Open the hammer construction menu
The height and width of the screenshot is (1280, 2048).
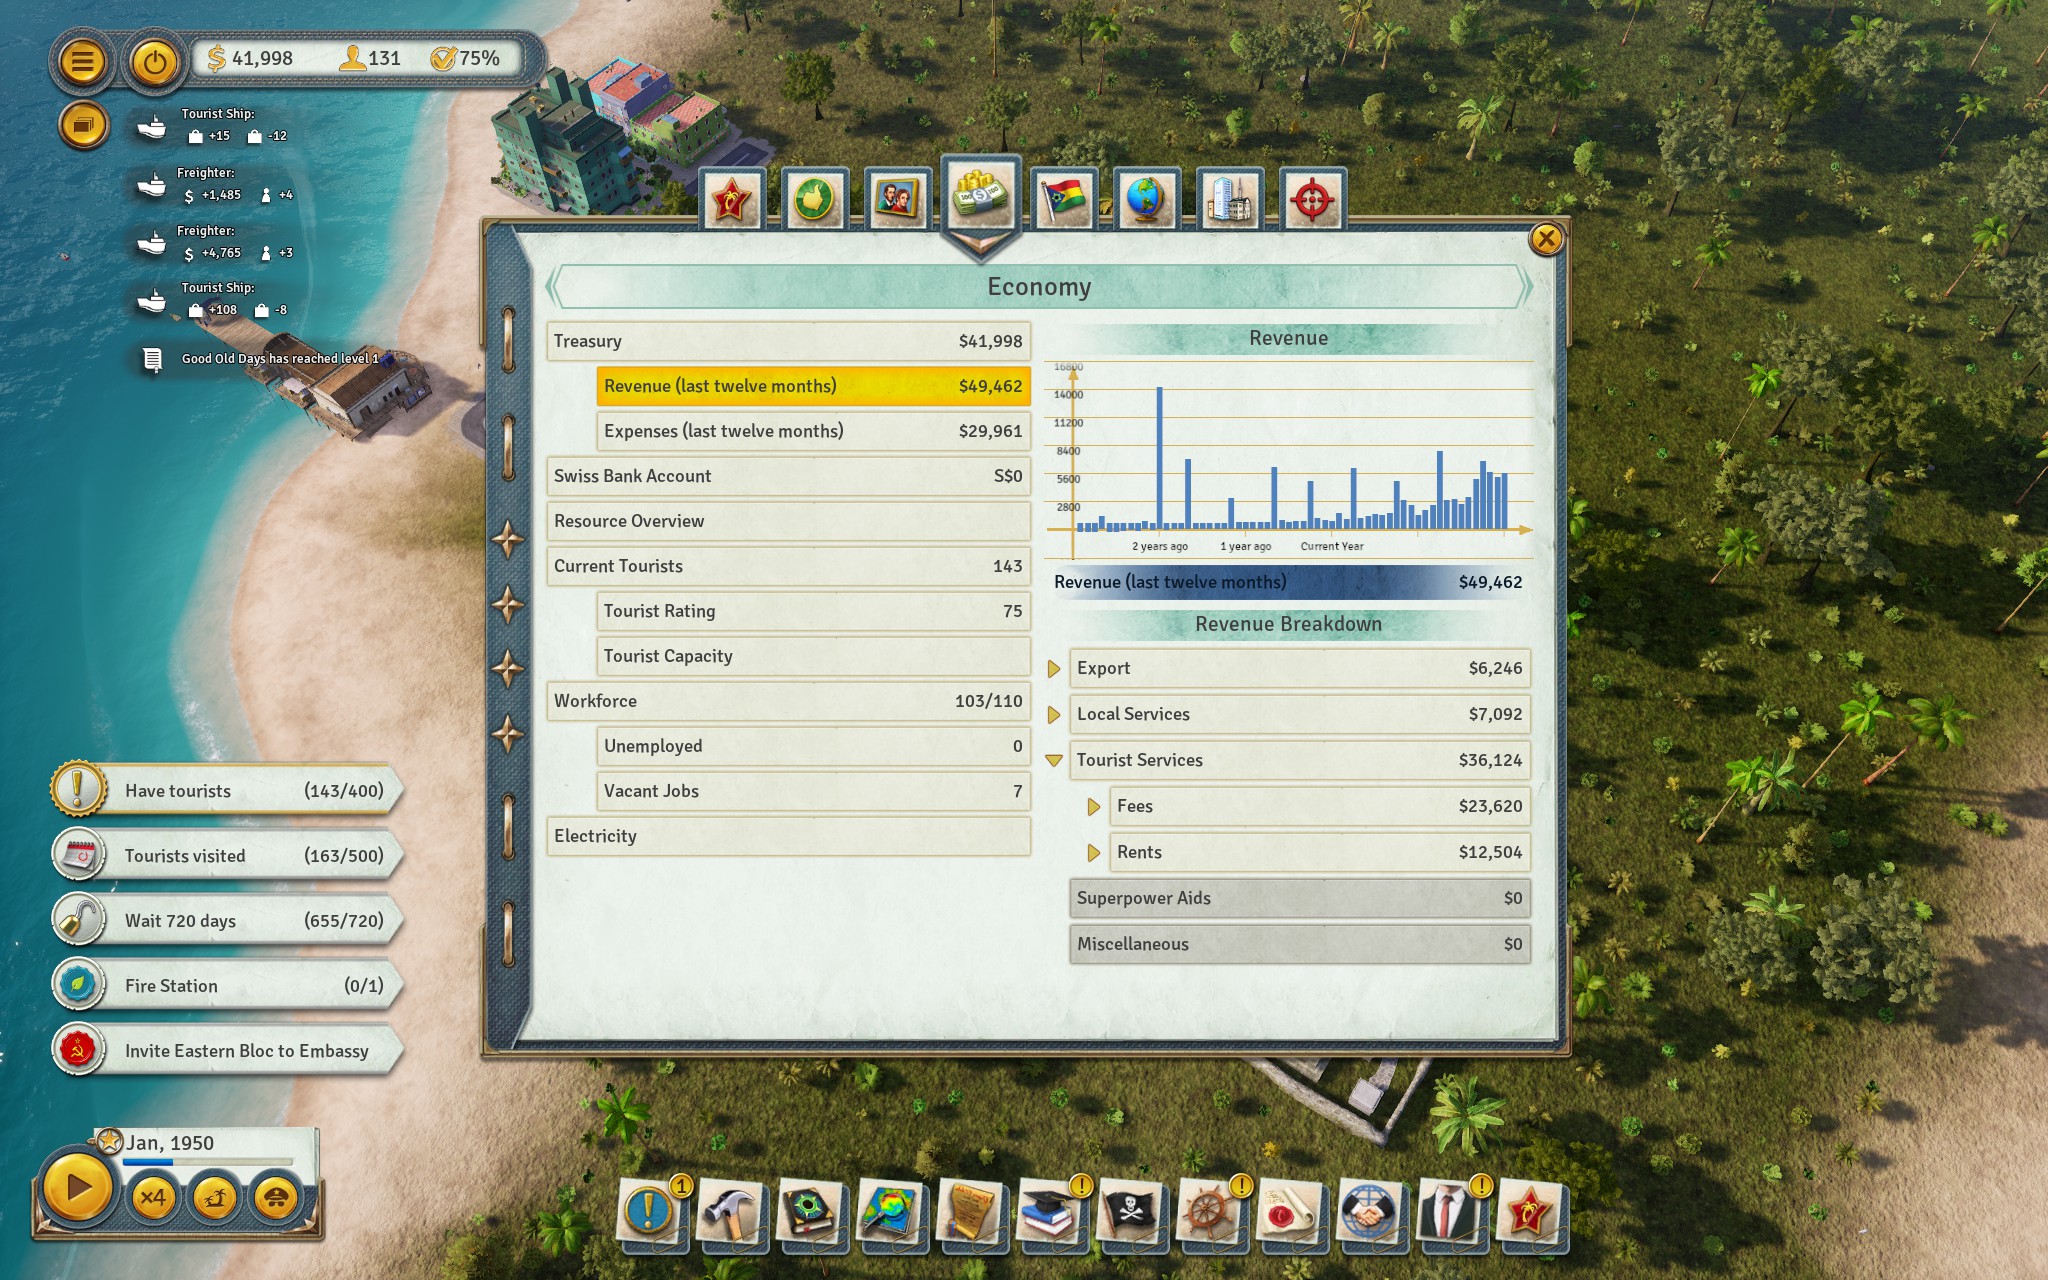point(730,1212)
